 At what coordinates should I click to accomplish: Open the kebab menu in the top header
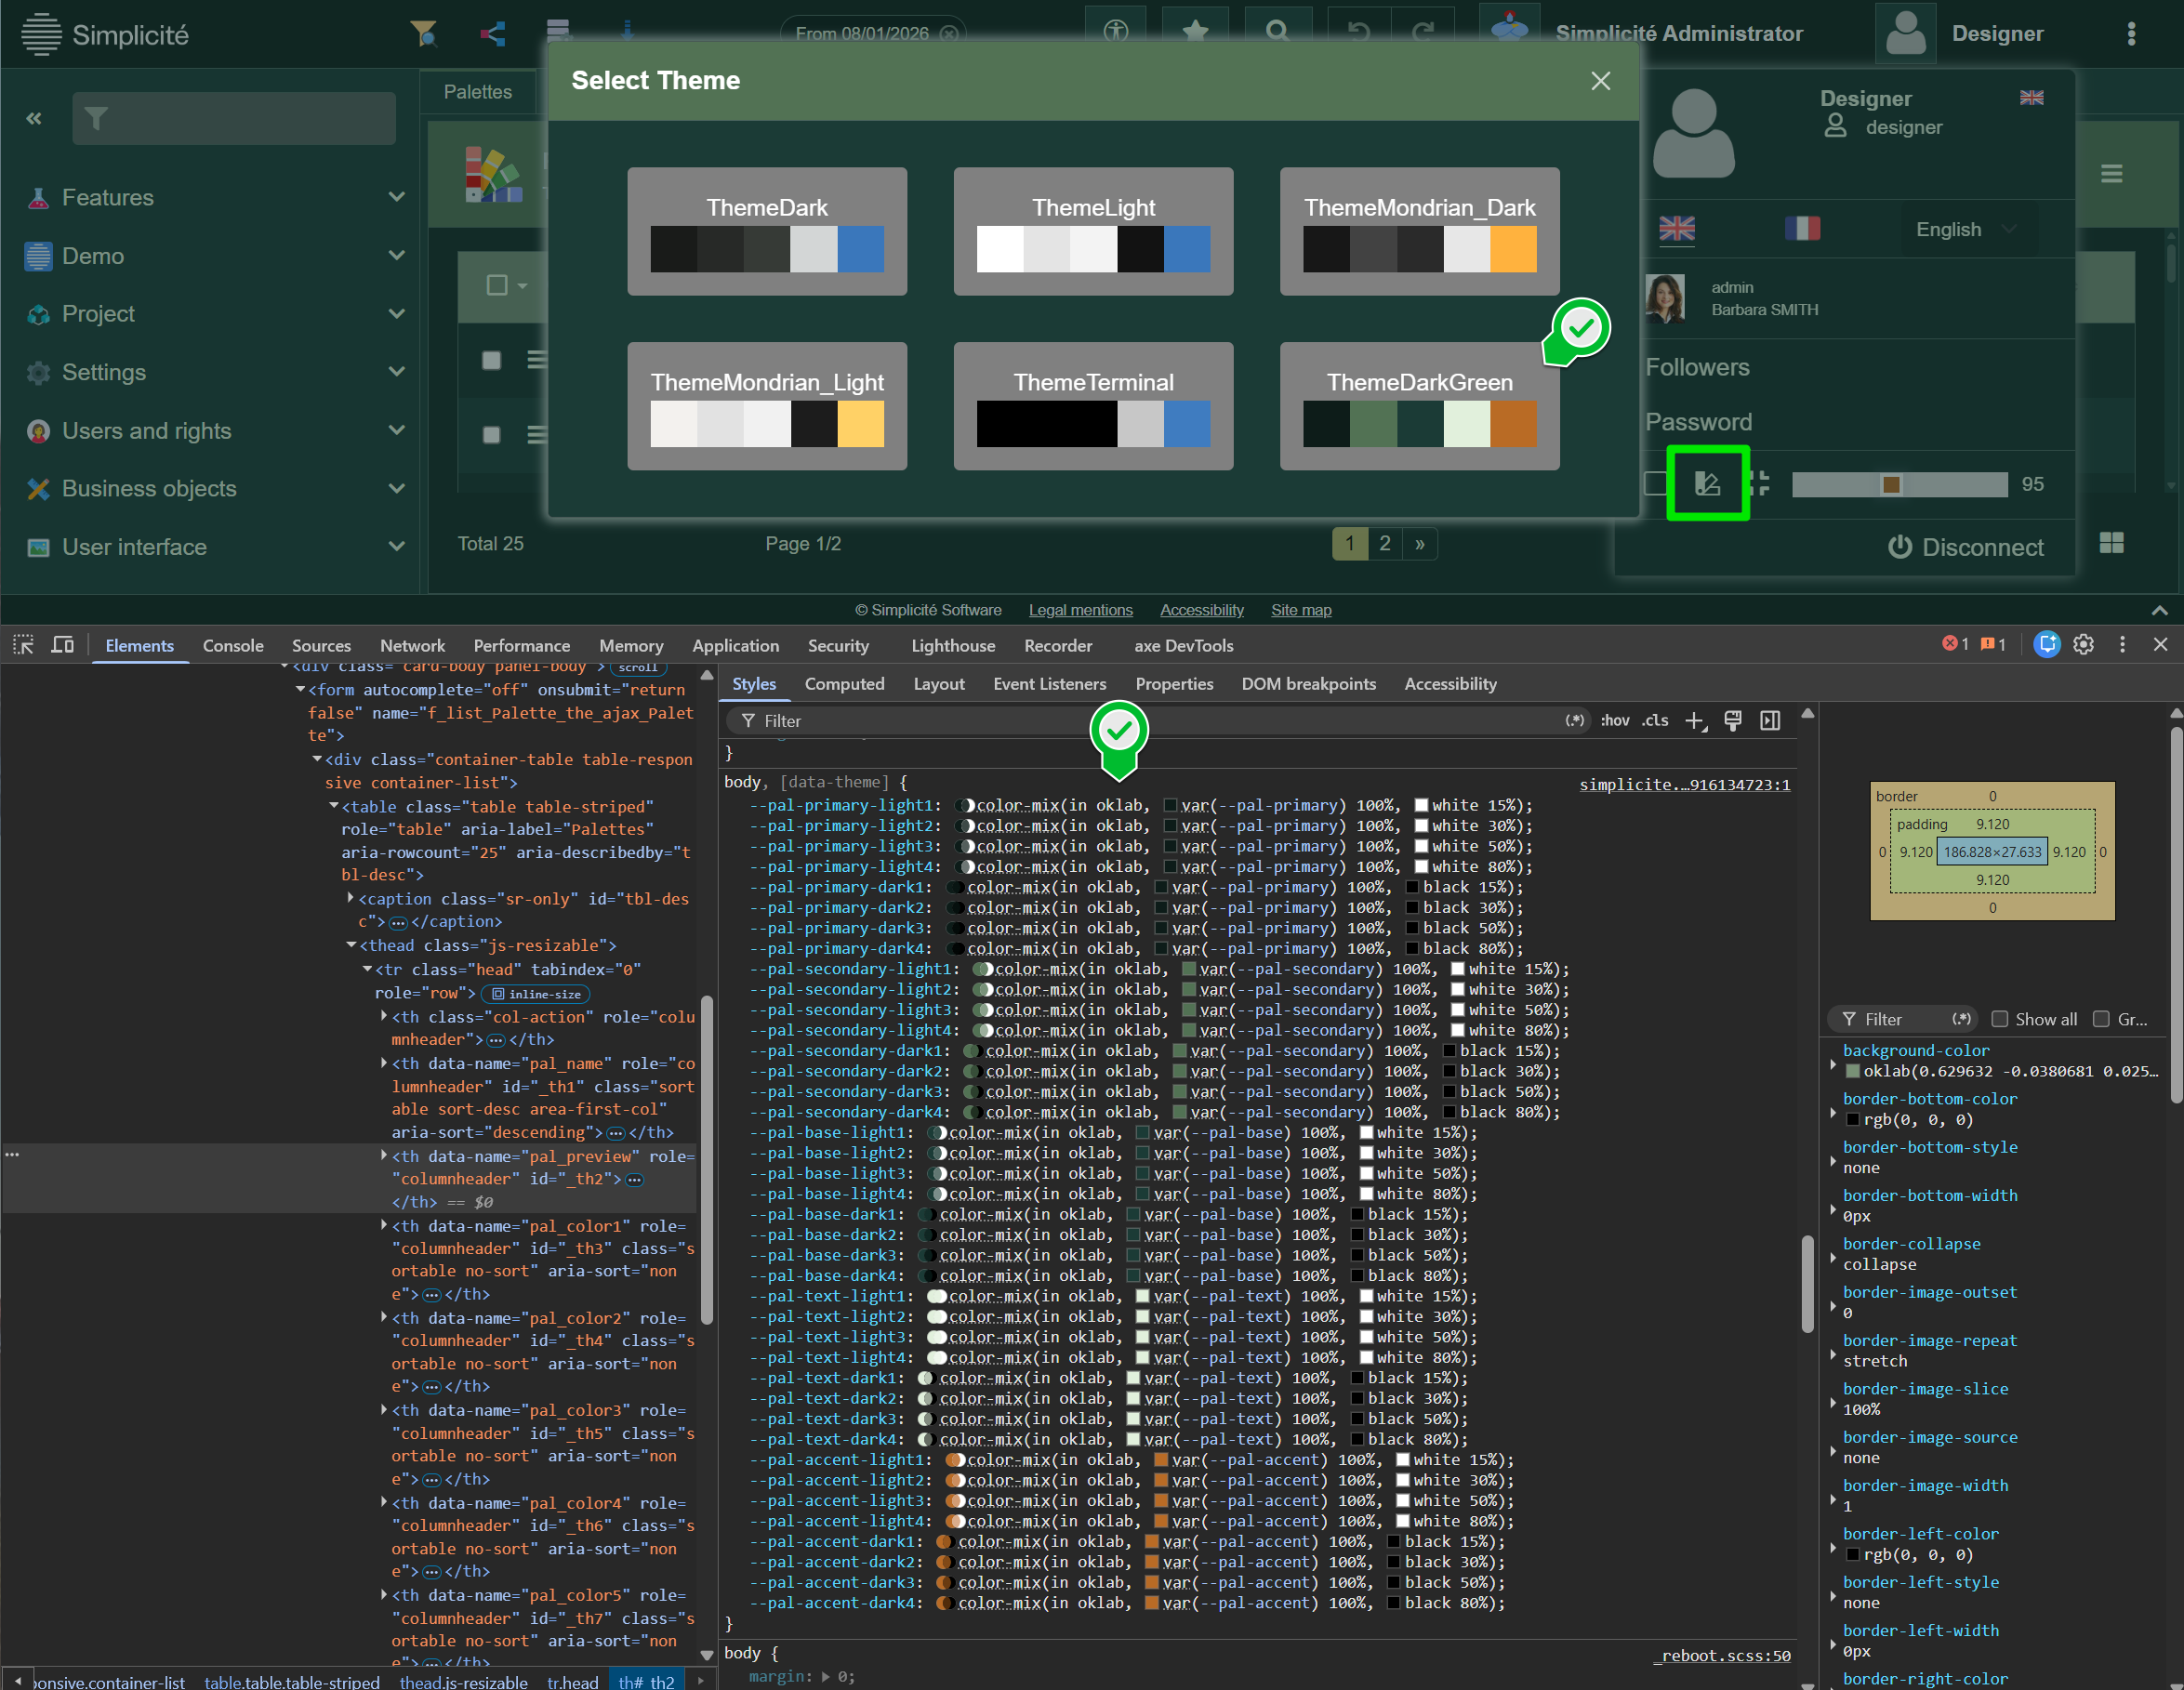(2131, 34)
